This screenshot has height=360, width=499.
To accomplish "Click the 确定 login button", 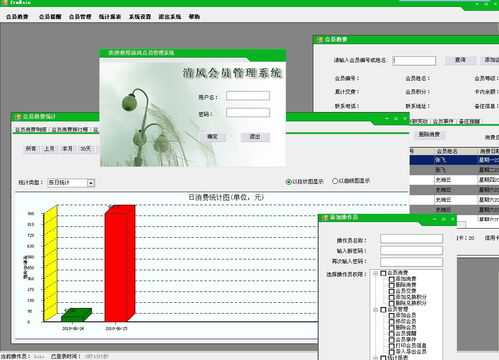I will (x=212, y=137).
